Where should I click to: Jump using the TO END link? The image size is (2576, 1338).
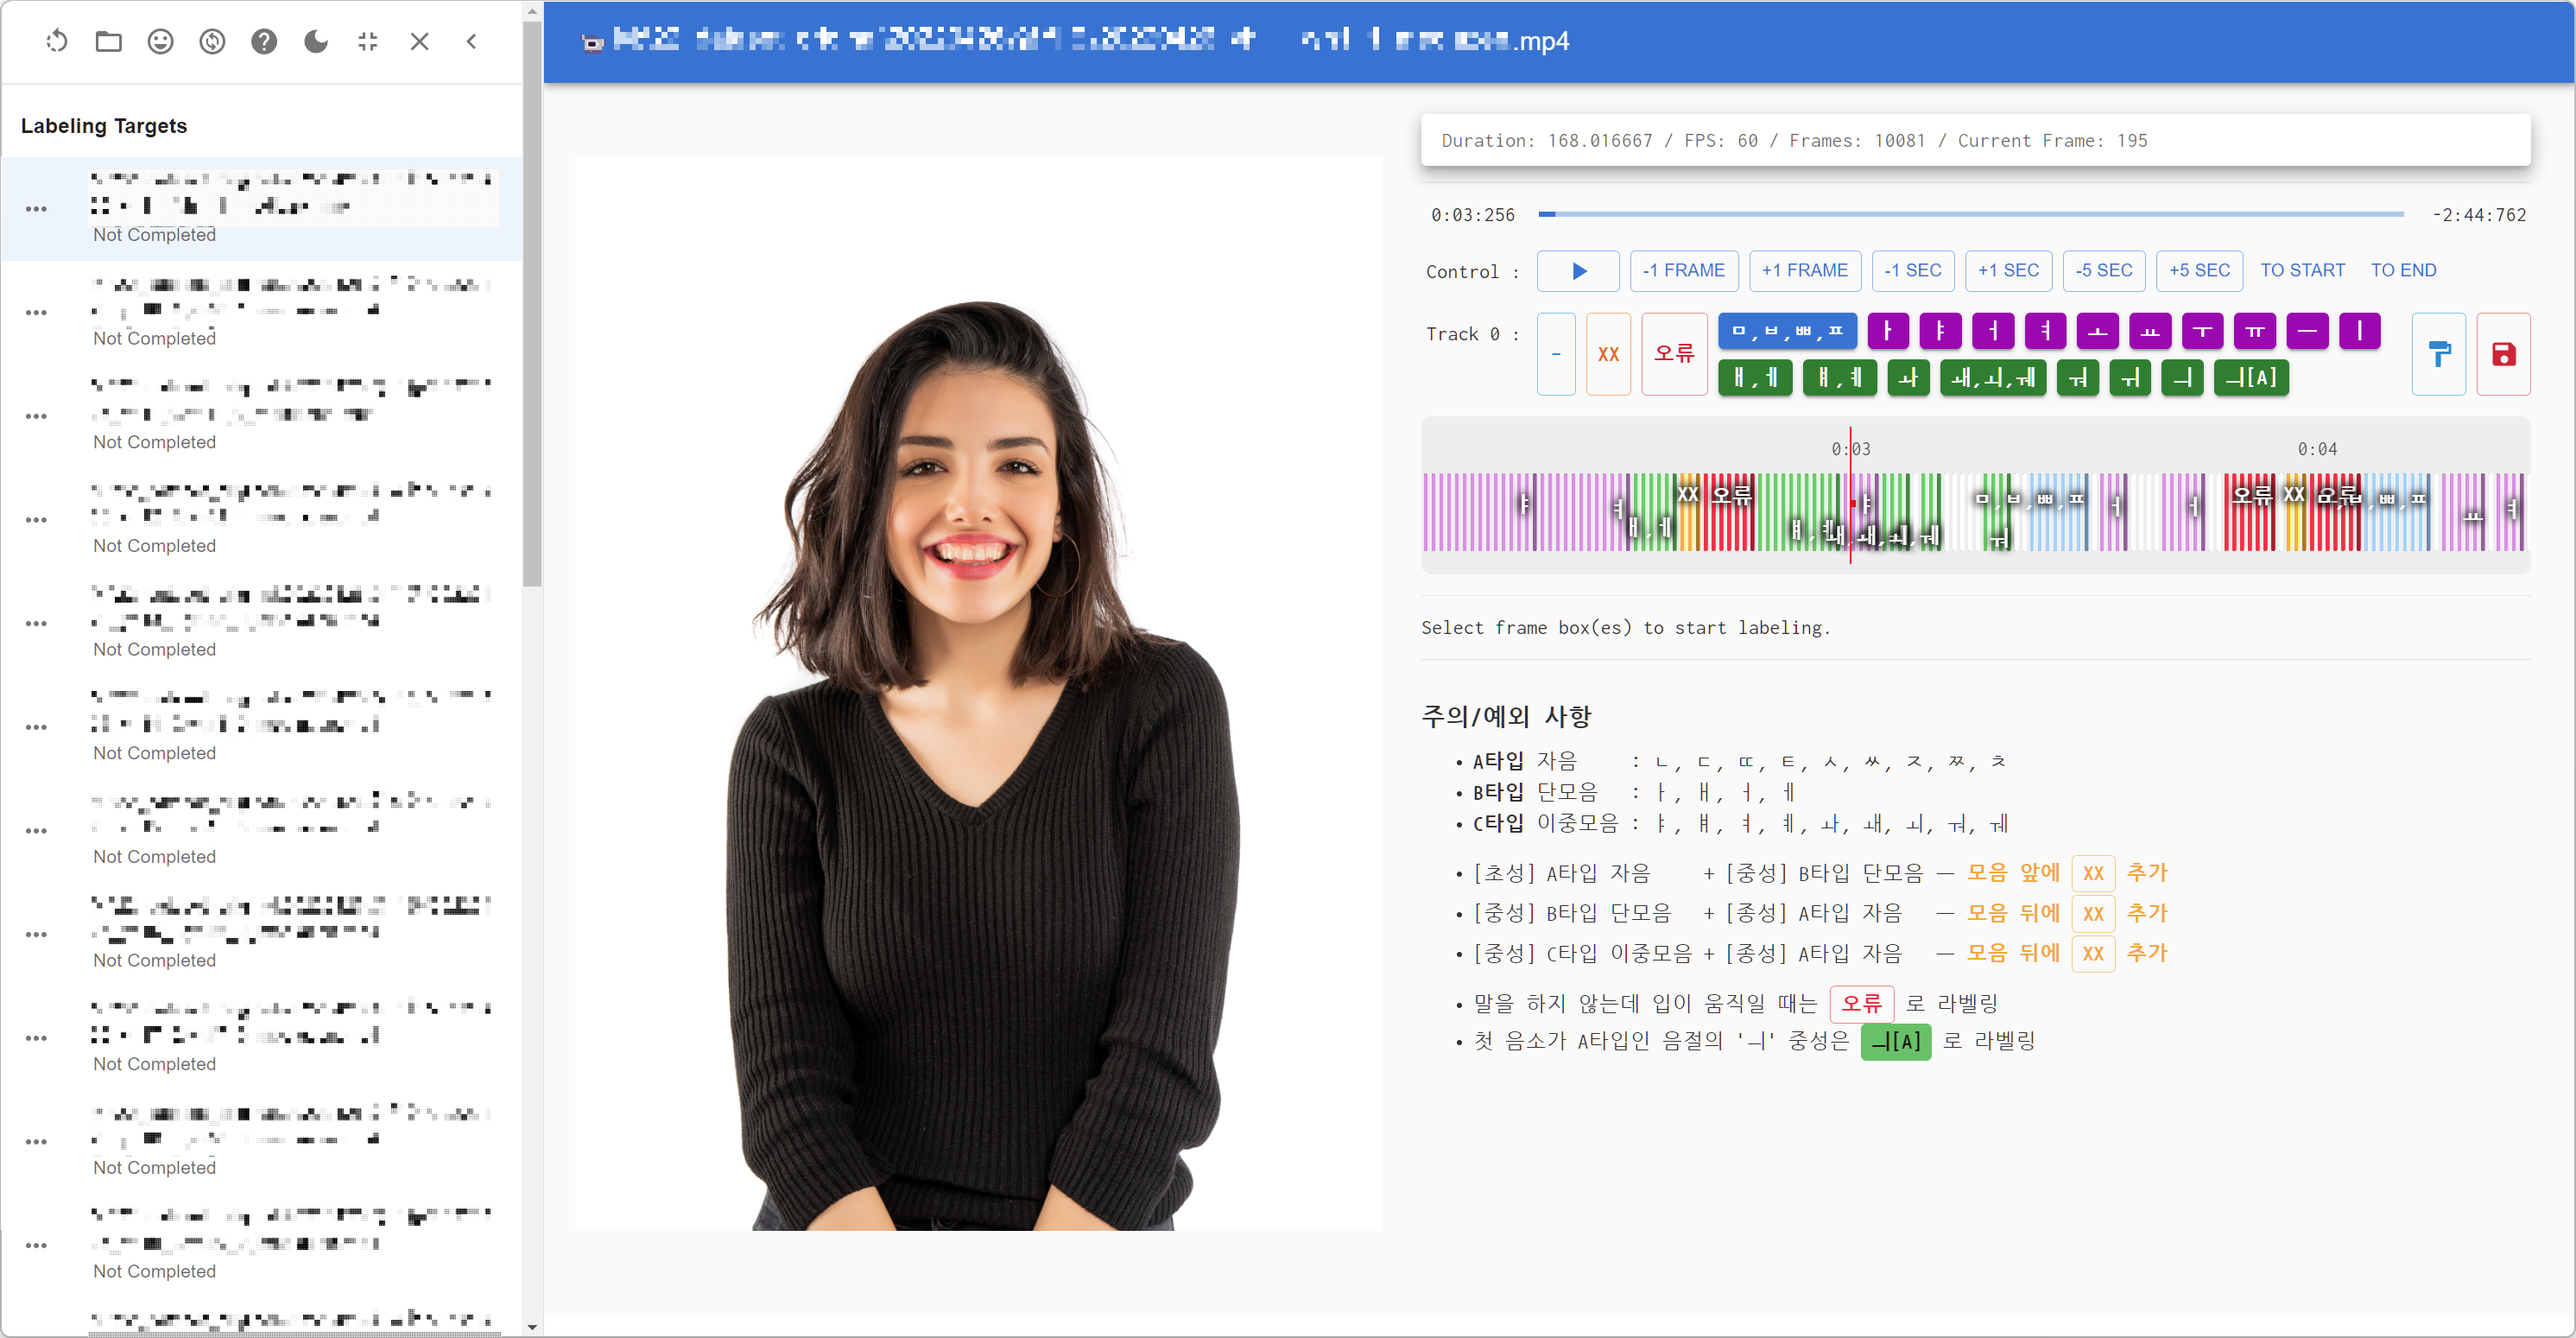tap(2403, 270)
